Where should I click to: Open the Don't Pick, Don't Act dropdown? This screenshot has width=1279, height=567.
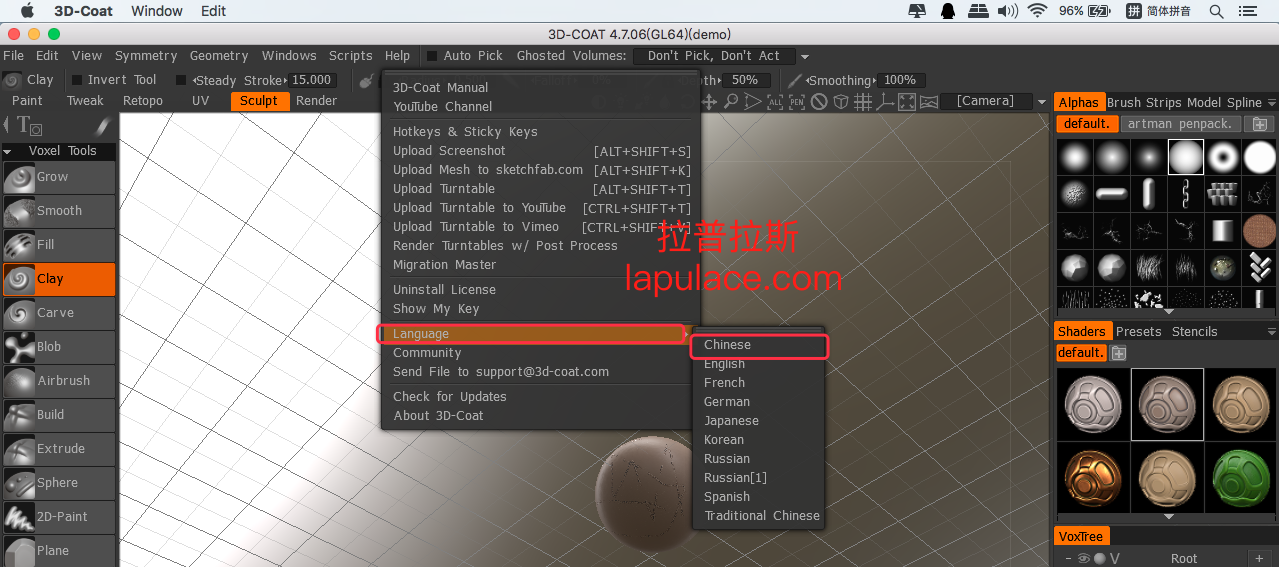714,56
